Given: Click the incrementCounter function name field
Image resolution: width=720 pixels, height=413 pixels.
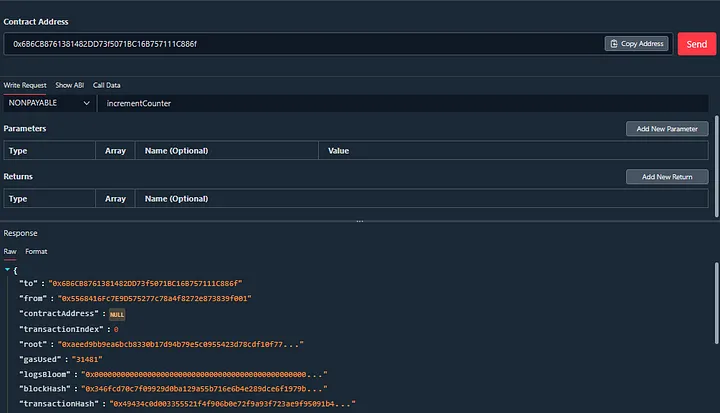Looking at the screenshot, I should 400,103.
